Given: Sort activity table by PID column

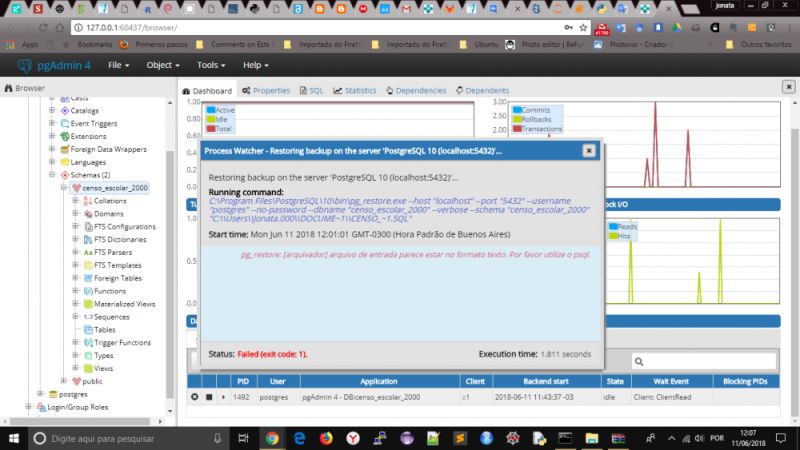Looking at the screenshot, I should [243, 381].
